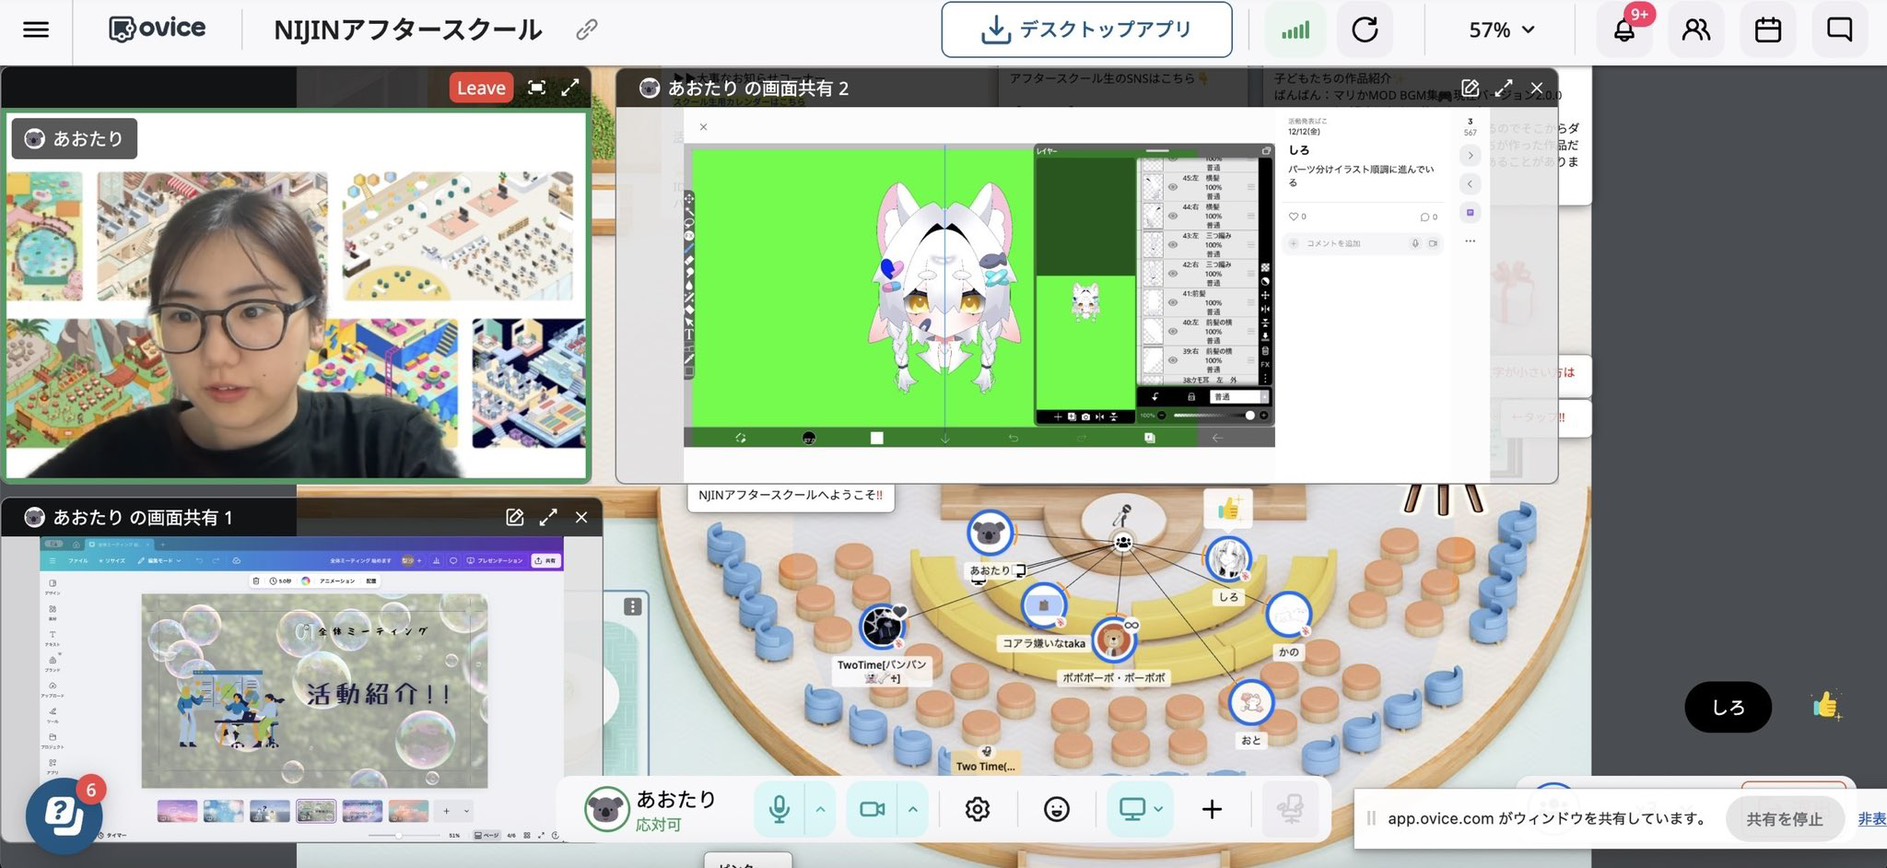
Task: Click あおたり koala avatar on map
Action: [989, 533]
